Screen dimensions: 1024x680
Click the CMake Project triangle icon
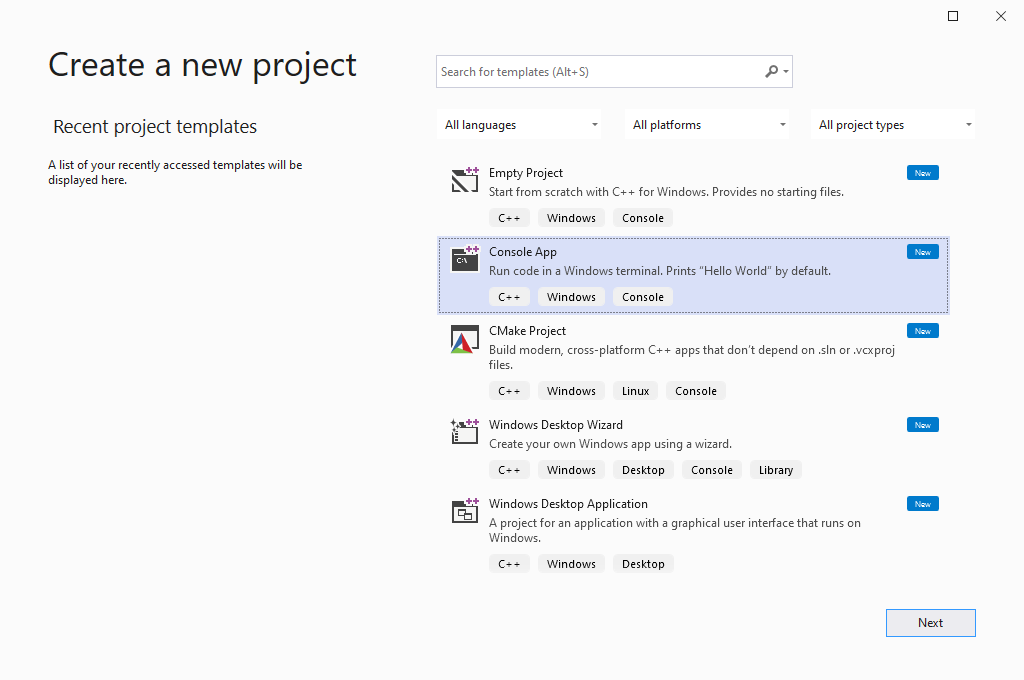[x=463, y=340]
